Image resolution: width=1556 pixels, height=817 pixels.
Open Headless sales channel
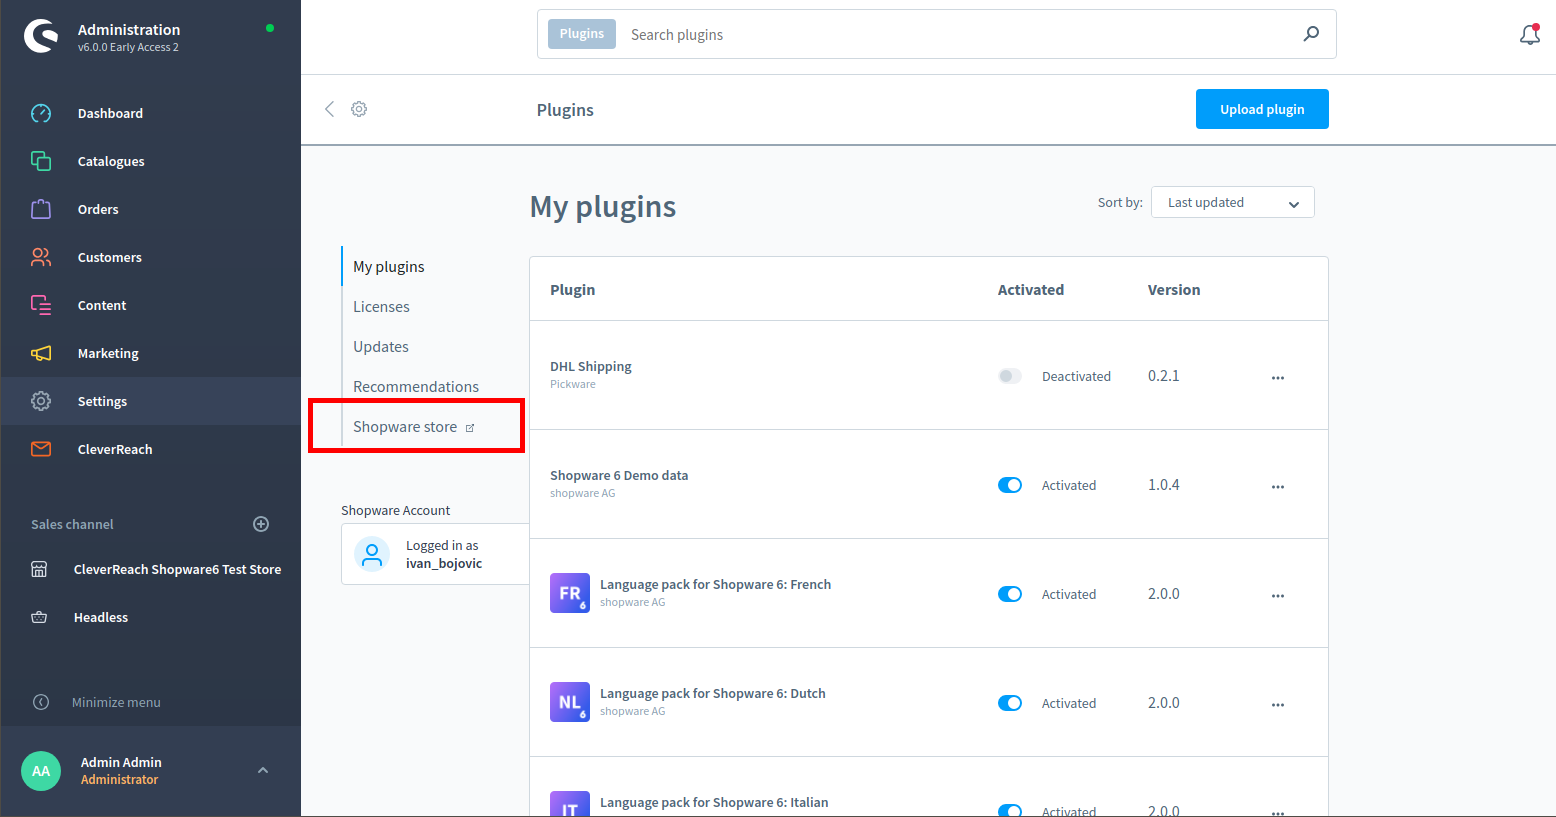pyautogui.click(x=101, y=617)
